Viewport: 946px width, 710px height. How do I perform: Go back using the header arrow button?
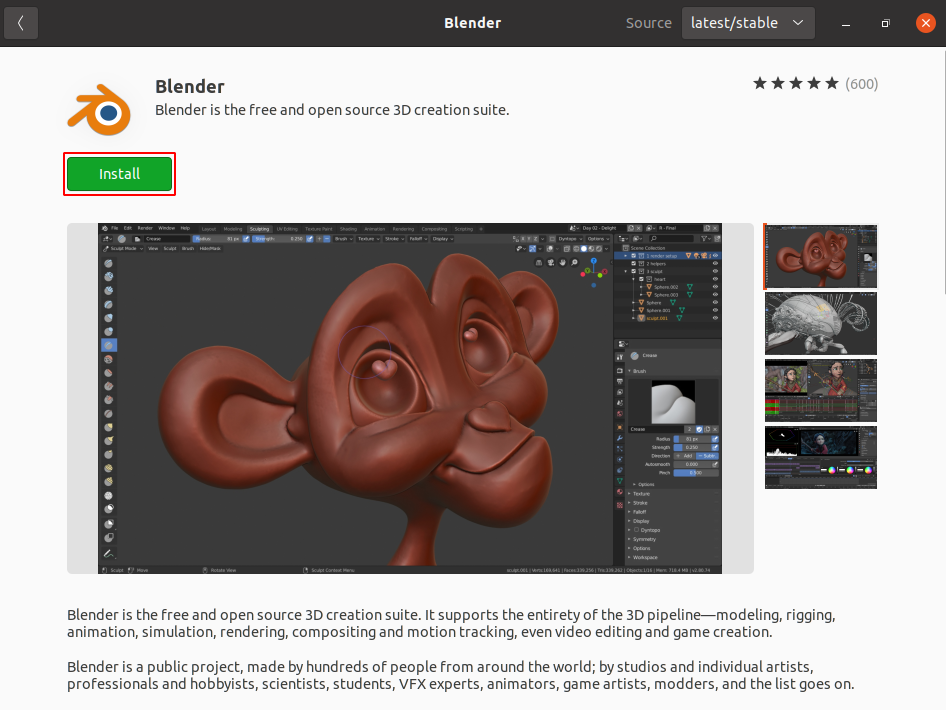click(21, 23)
